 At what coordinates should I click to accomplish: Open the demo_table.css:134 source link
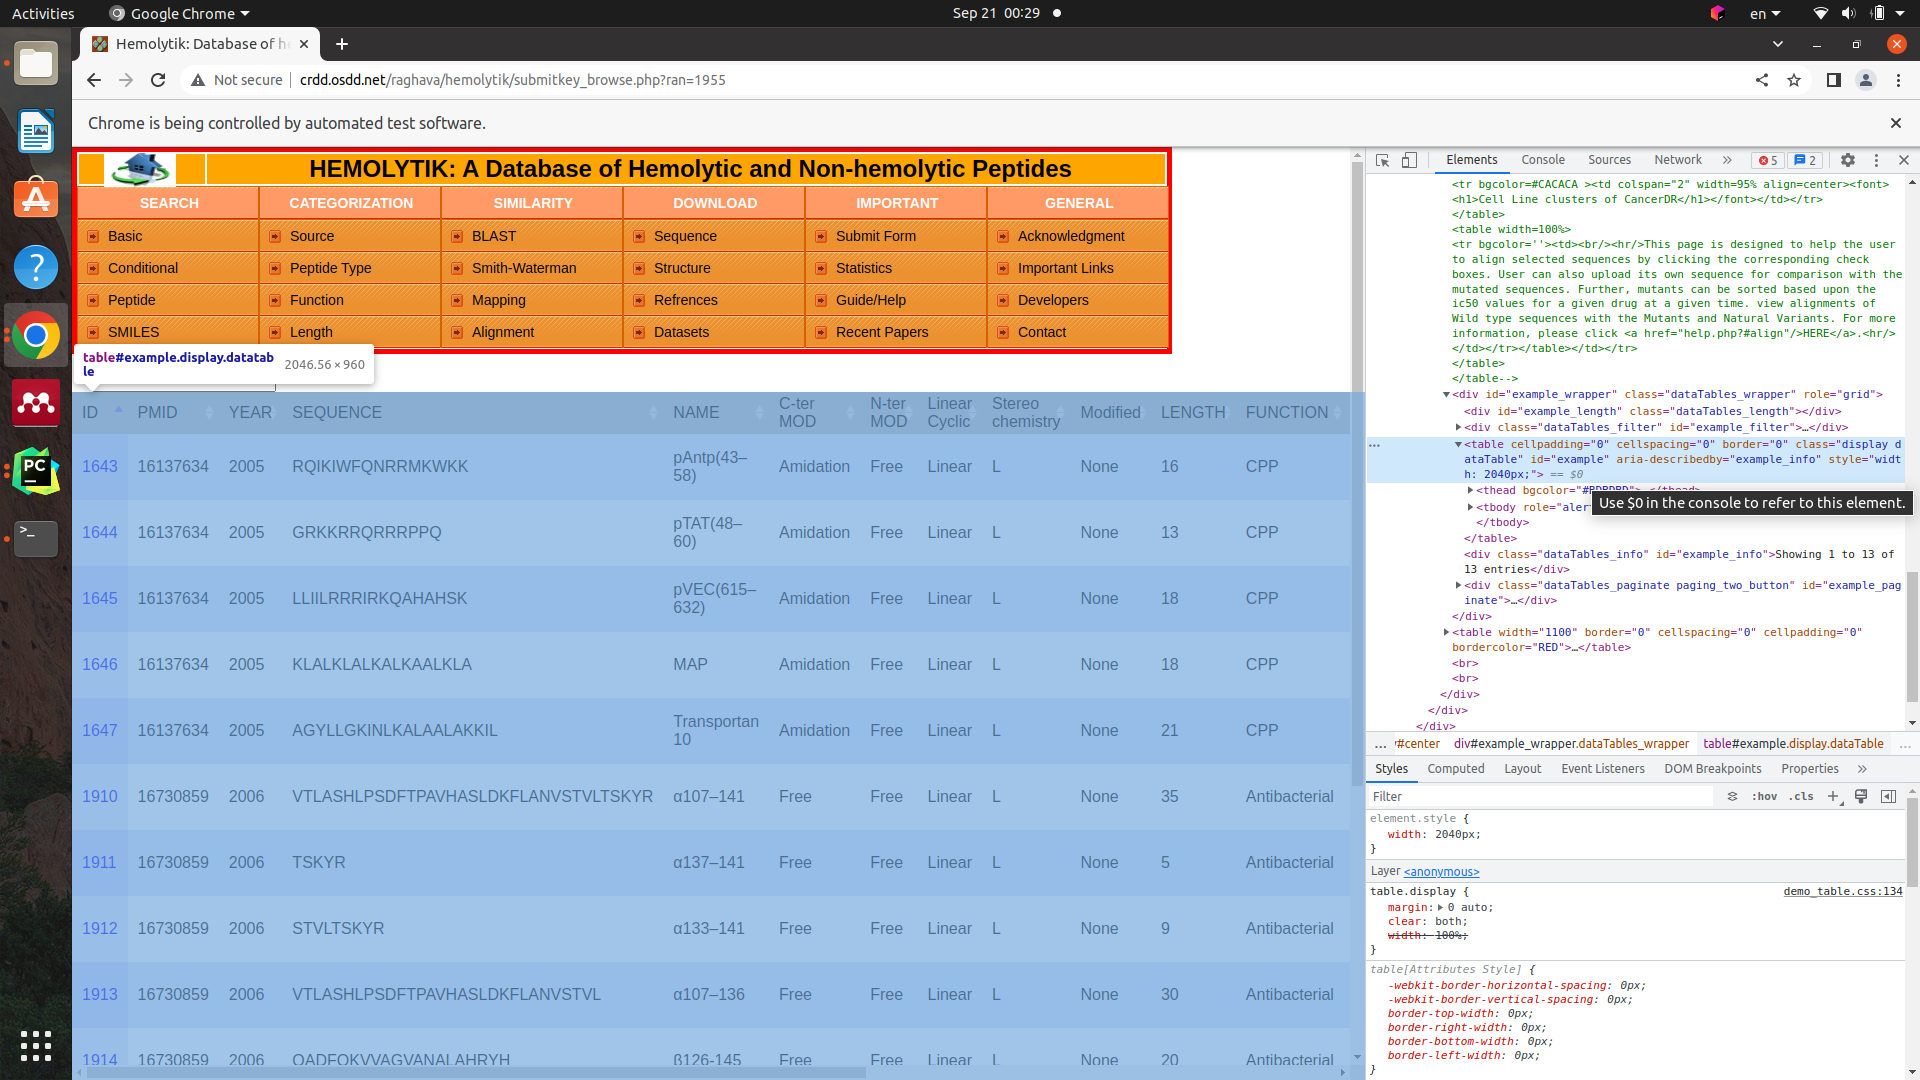(x=1842, y=892)
